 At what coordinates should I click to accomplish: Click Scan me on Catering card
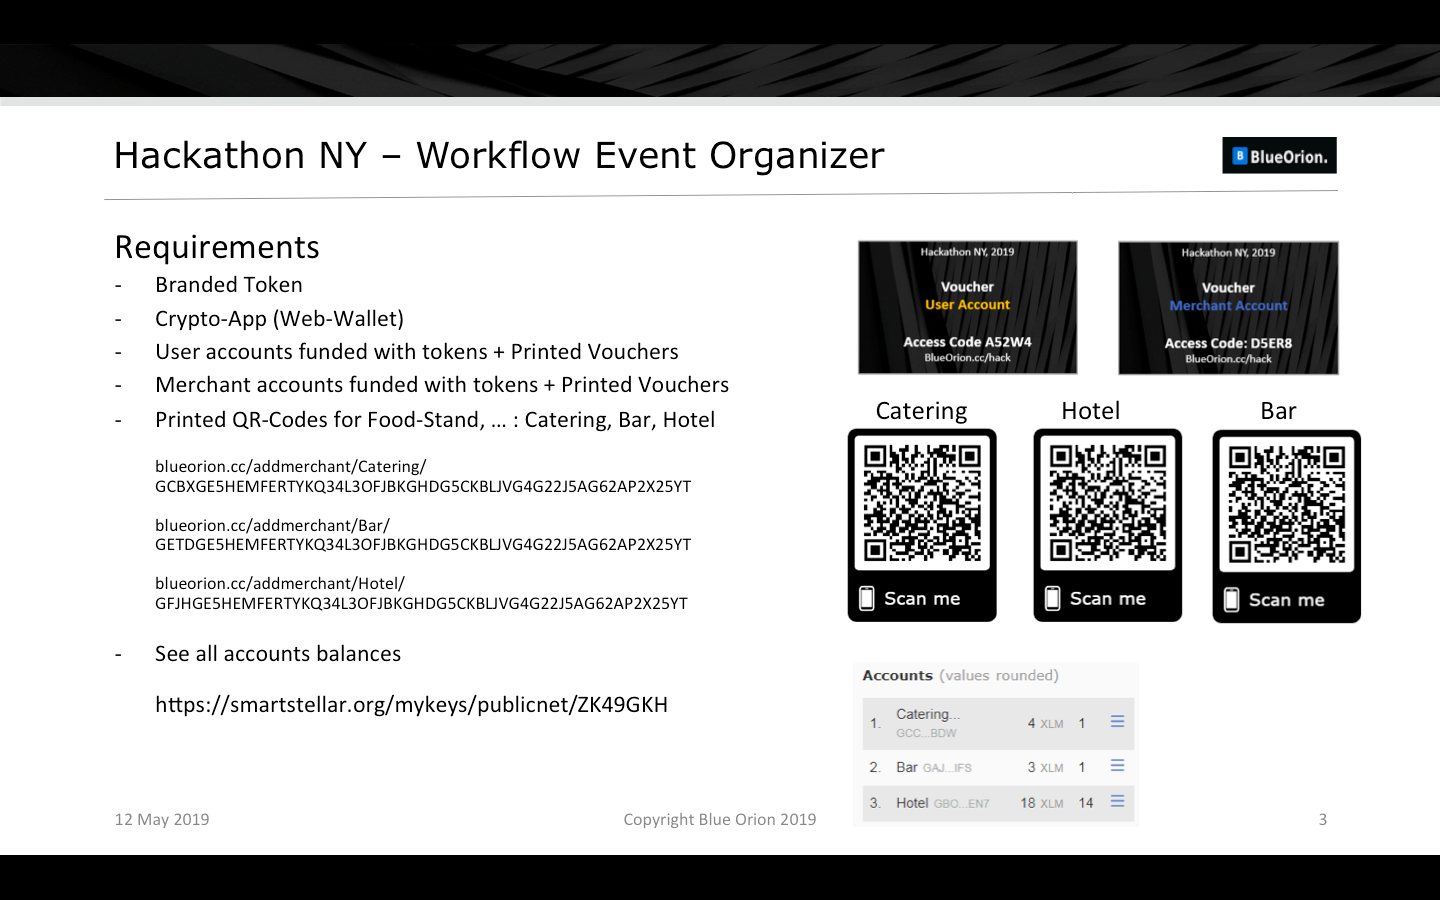[922, 598]
